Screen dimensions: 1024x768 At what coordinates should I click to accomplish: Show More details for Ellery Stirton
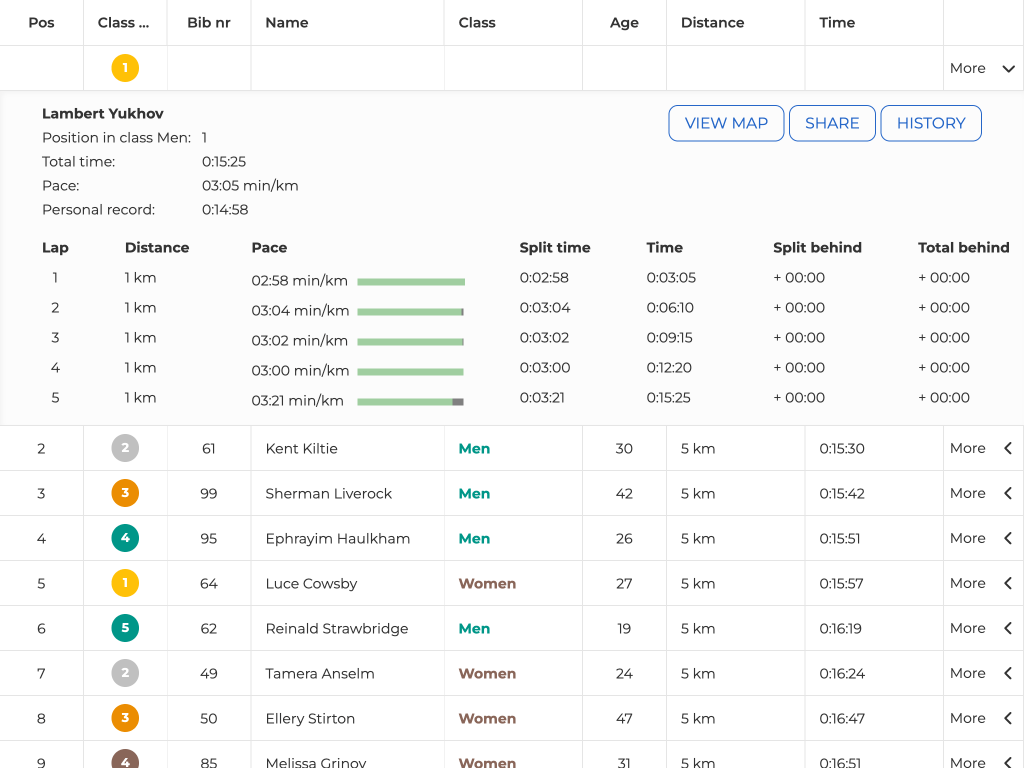click(982, 718)
